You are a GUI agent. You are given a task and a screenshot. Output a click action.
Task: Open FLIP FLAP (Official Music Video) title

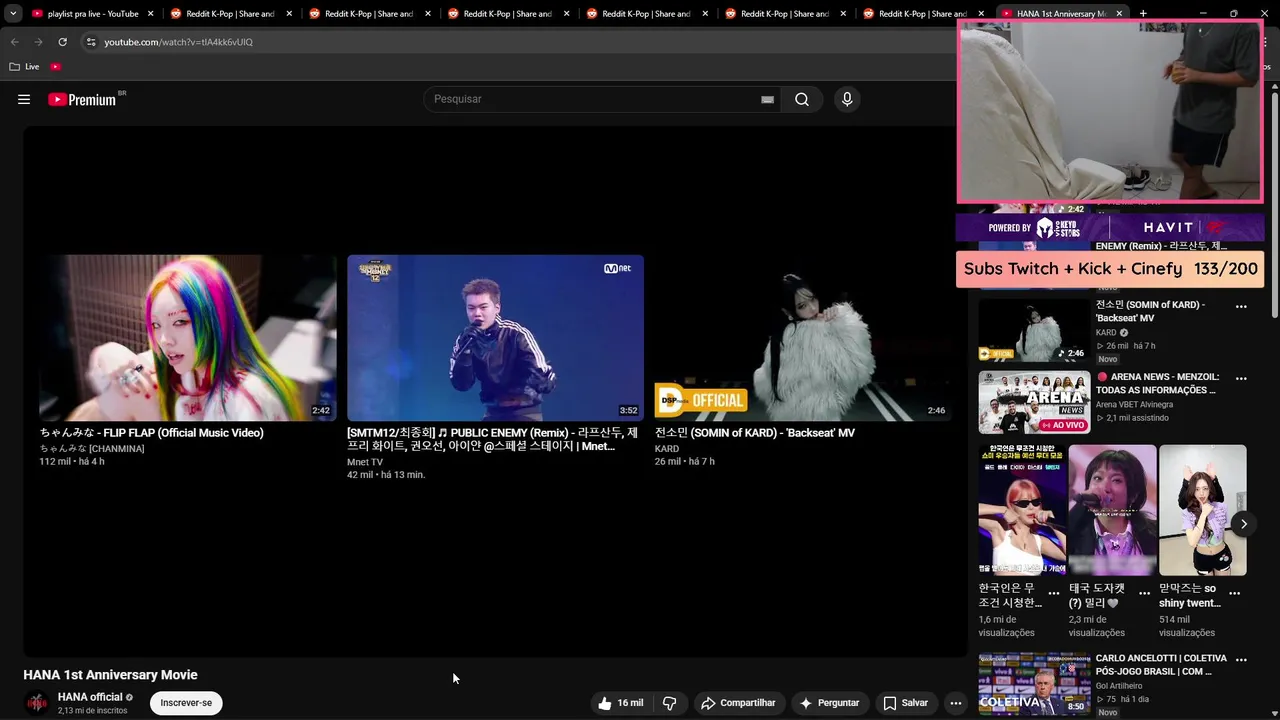152,433
